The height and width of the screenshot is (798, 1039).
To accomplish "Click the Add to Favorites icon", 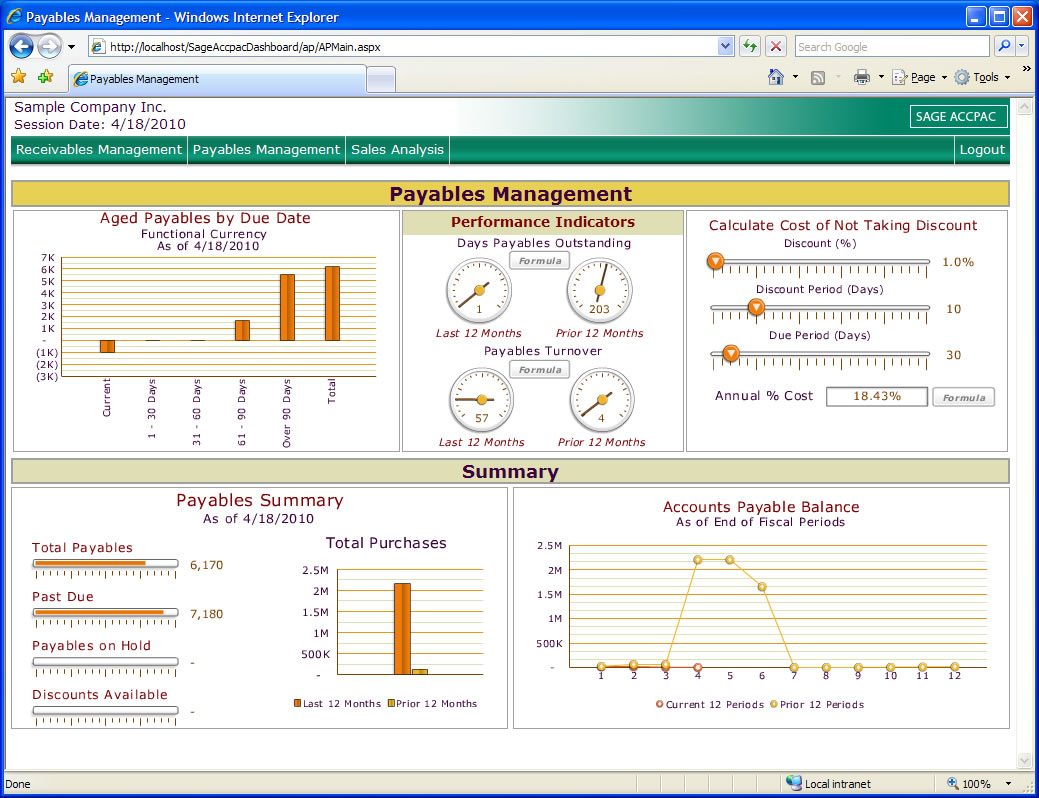I will point(45,77).
